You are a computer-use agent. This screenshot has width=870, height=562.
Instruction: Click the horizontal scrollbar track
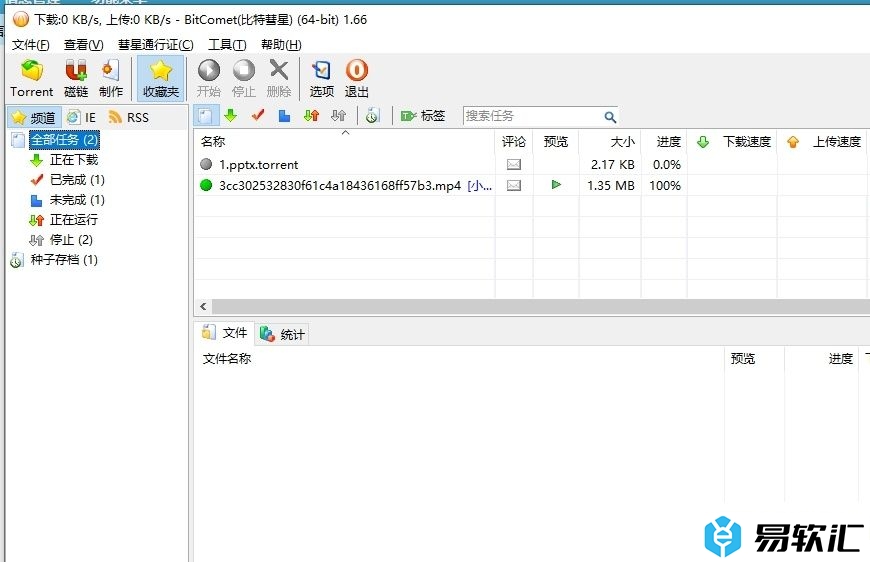click(541, 307)
